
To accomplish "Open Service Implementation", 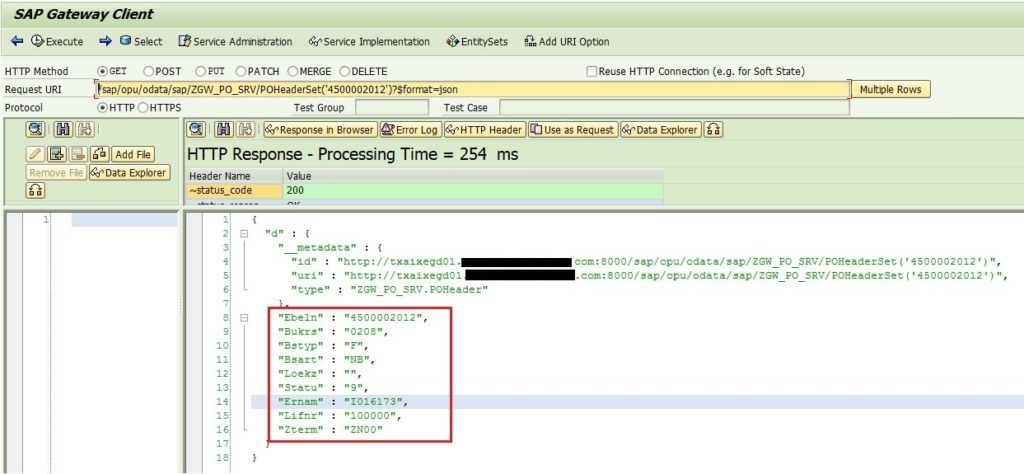I will pos(369,41).
